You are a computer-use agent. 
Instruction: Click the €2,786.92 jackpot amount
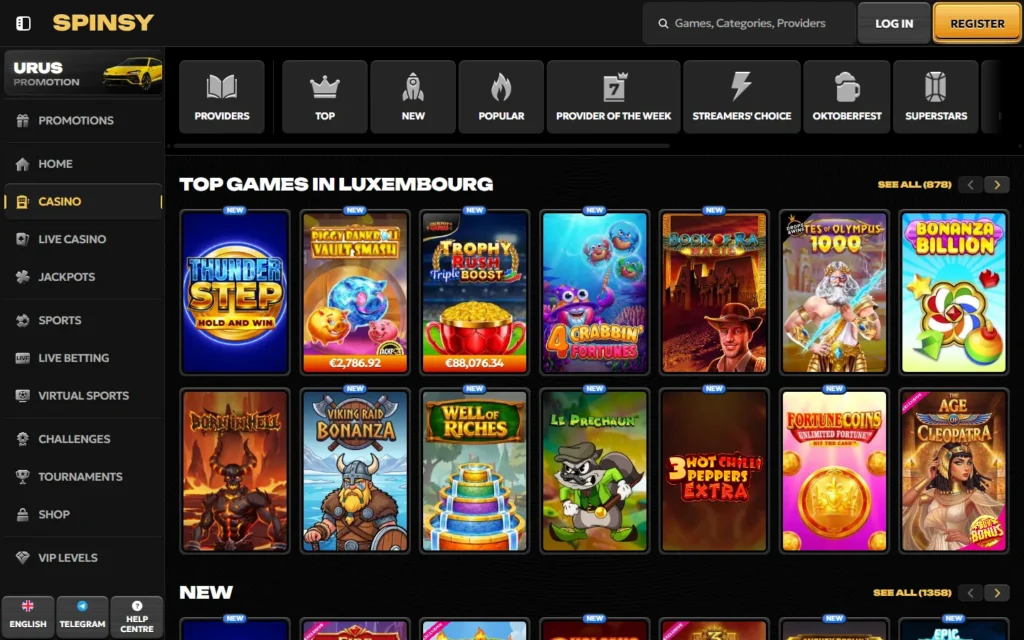355,363
